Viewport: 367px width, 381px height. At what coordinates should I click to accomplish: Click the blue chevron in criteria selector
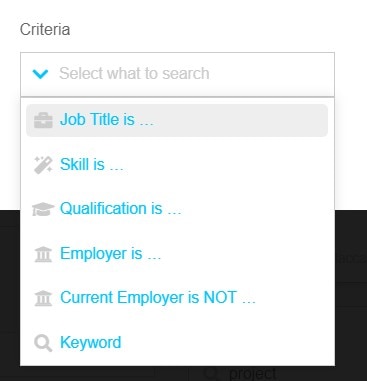click(40, 74)
